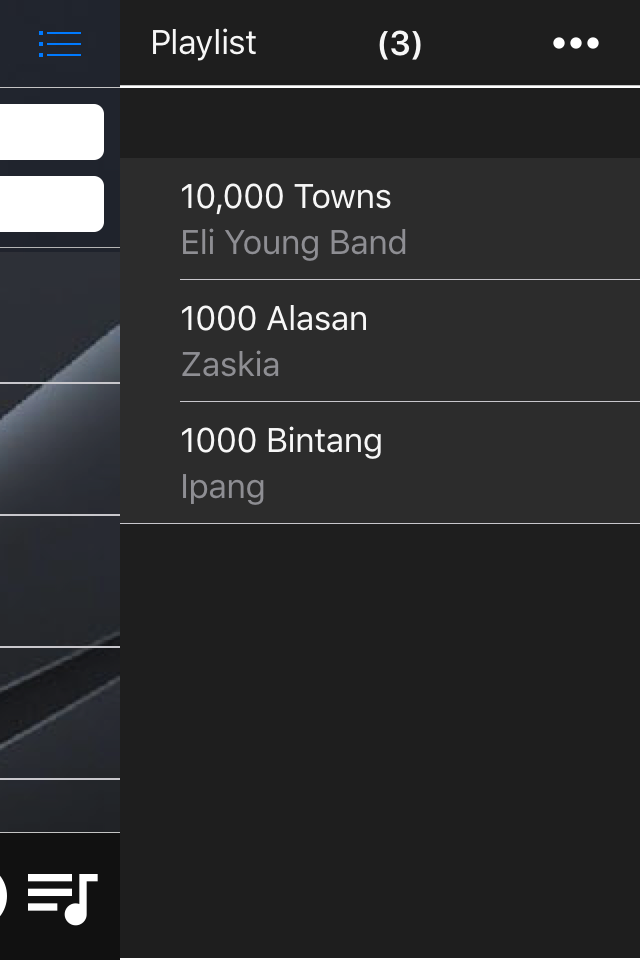The height and width of the screenshot is (960, 640).
Task: Click the lower white field in left panel
Action: [52, 204]
